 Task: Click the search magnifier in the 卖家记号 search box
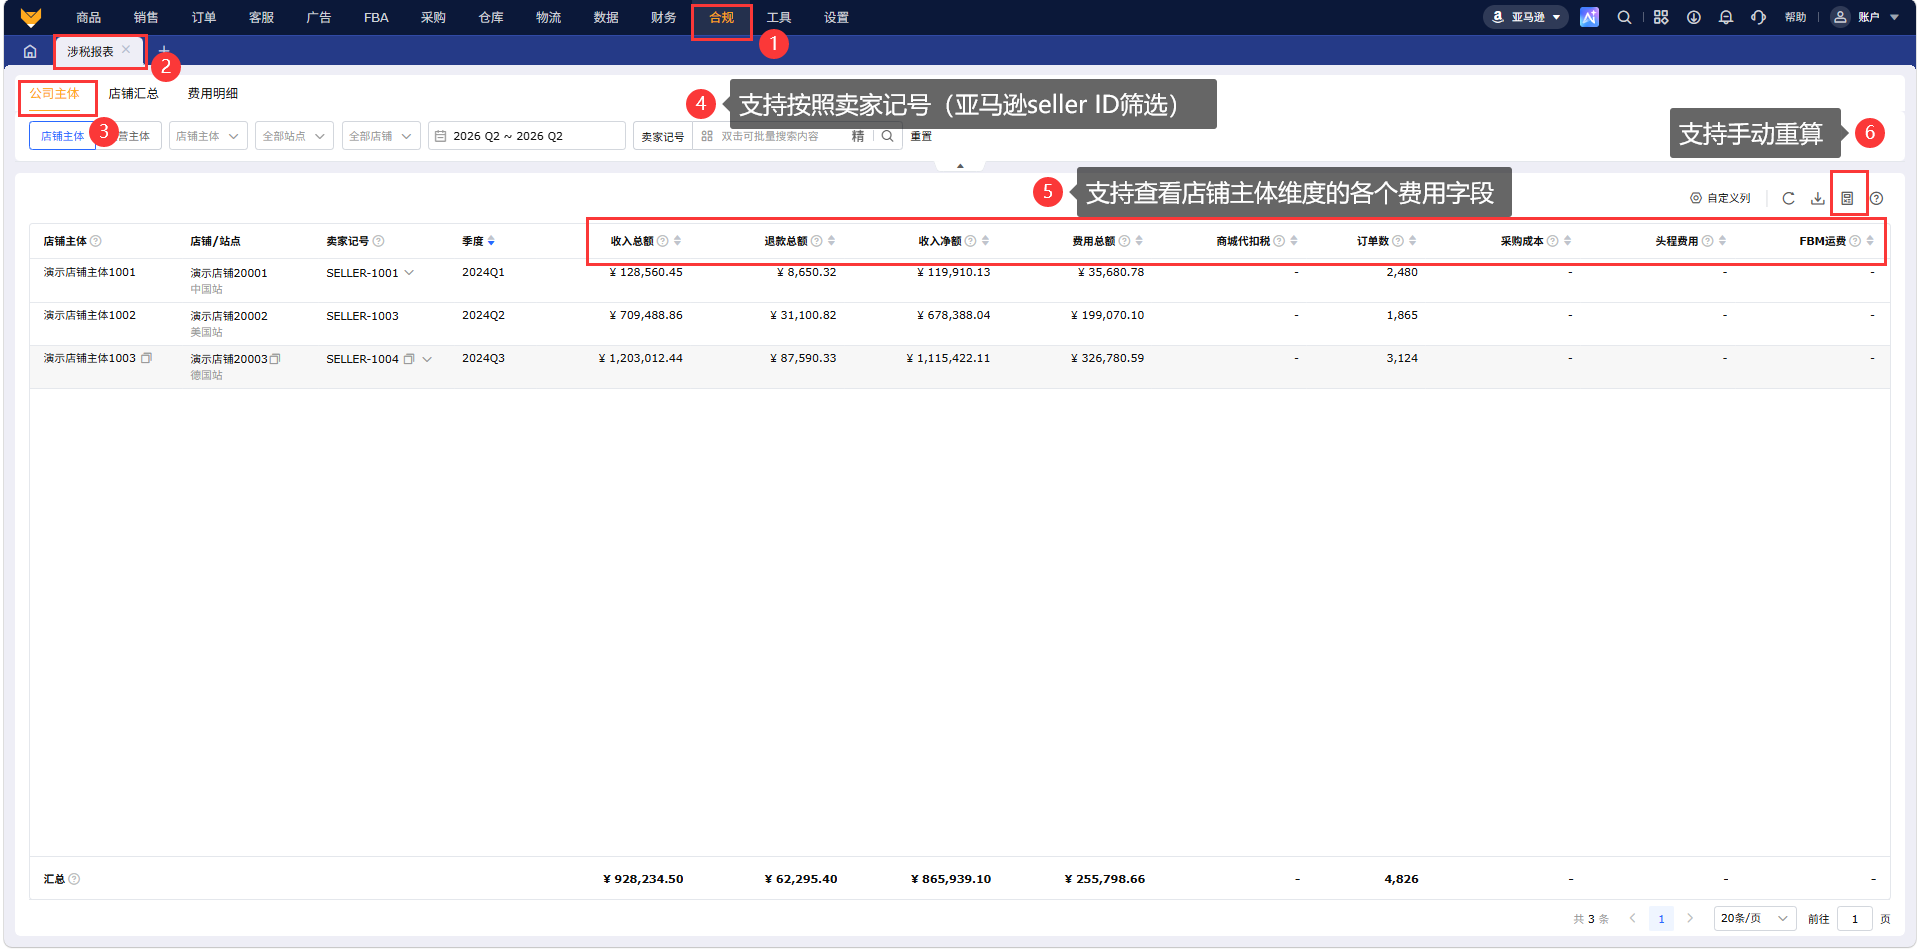[x=887, y=136]
